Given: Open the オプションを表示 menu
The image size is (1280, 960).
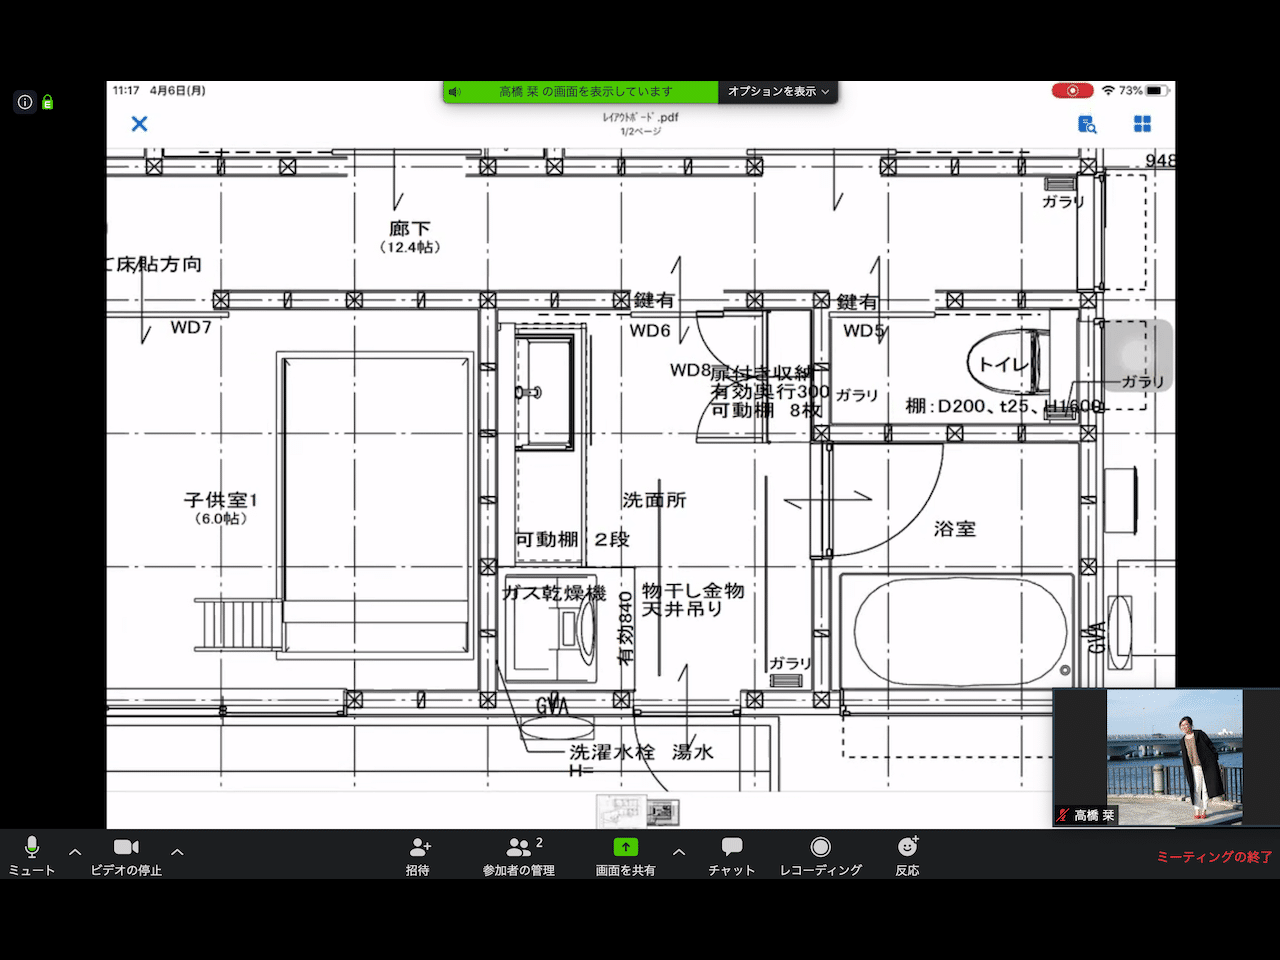Looking at the screenshot, I should [778, 92].
